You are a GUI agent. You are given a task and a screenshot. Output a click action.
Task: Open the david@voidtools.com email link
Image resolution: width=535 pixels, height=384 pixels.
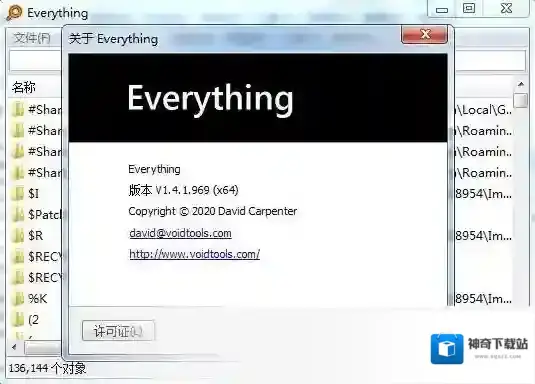tap(180, 233)
